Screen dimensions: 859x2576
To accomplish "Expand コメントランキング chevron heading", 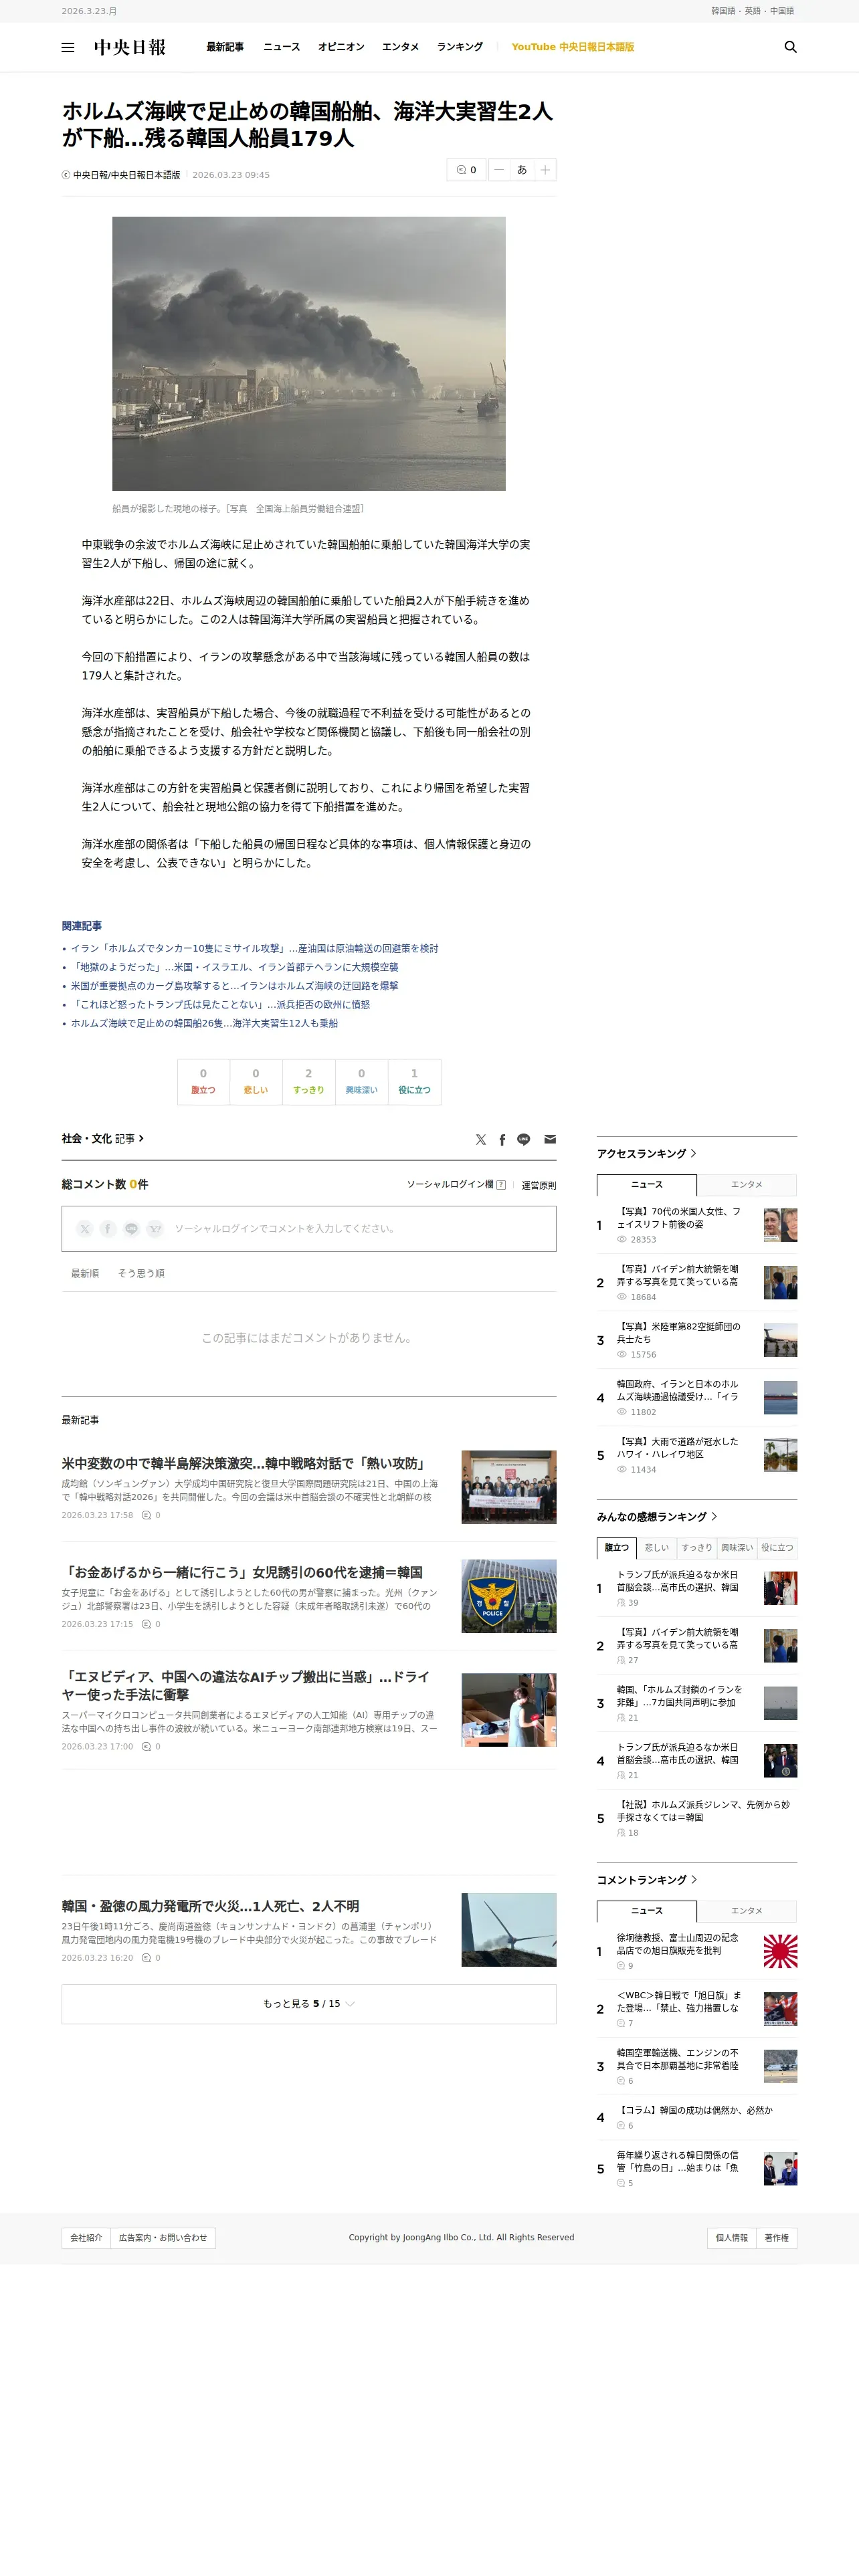I will click(x=647, y=1880).
